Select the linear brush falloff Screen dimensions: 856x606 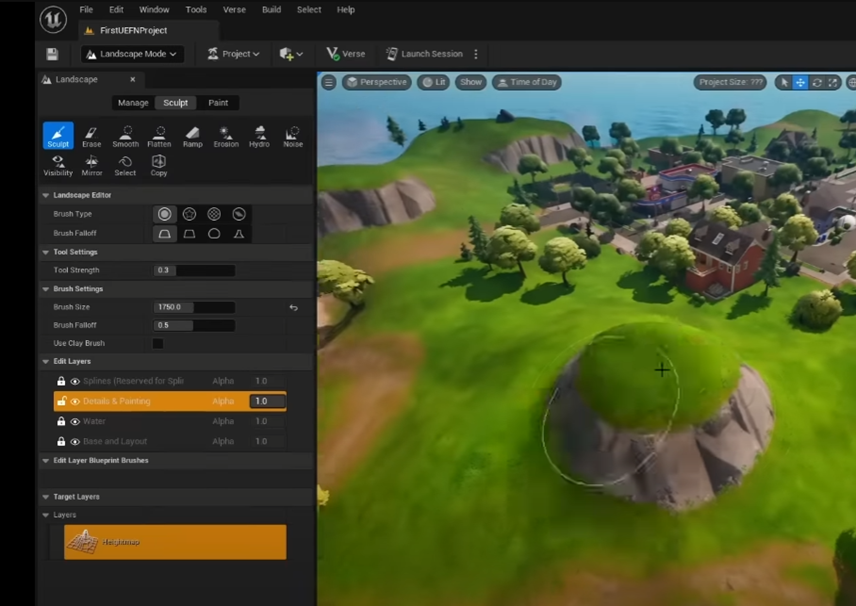189,234
